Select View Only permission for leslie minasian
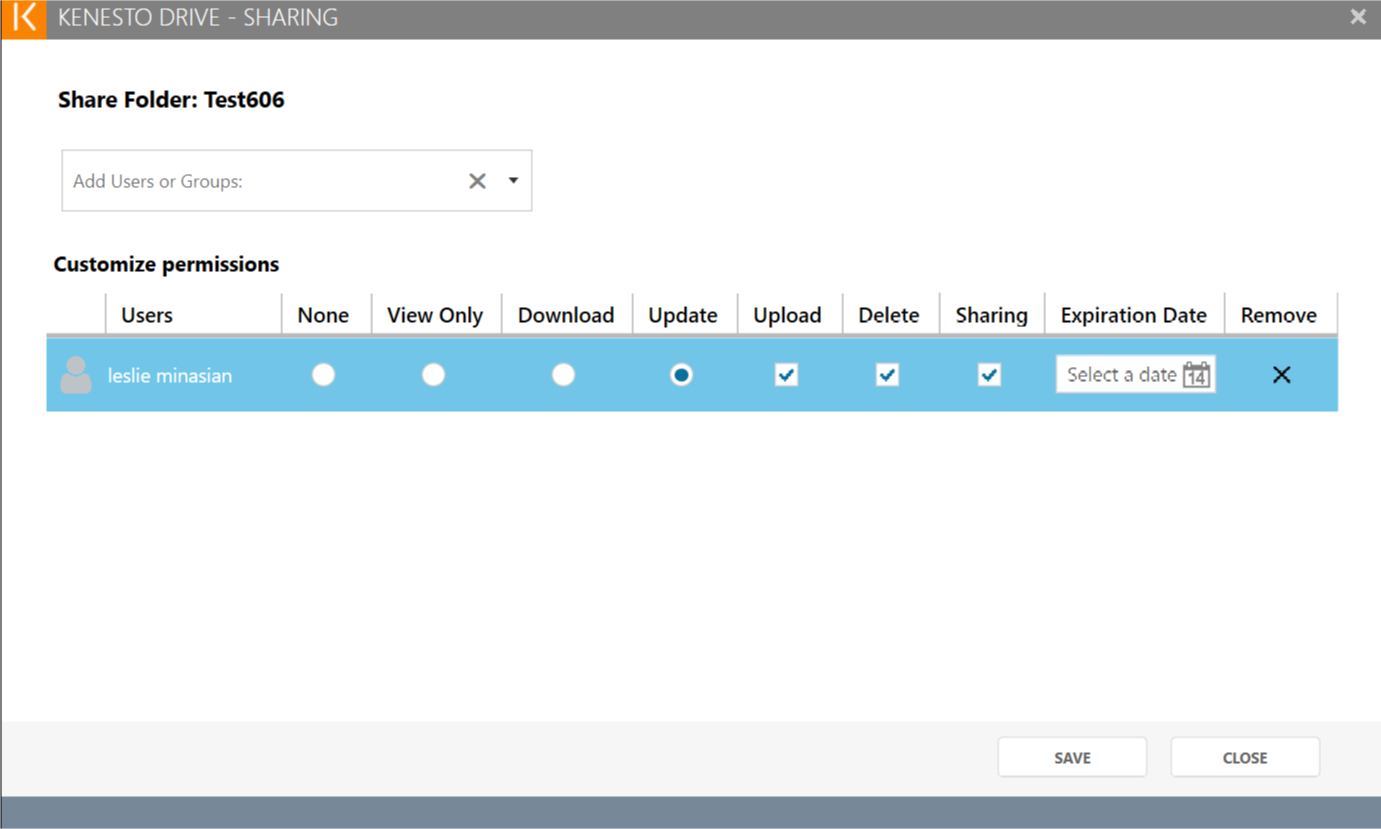Screen dimensions: 1381x829 pyautogui.click(x=433, y=374)
